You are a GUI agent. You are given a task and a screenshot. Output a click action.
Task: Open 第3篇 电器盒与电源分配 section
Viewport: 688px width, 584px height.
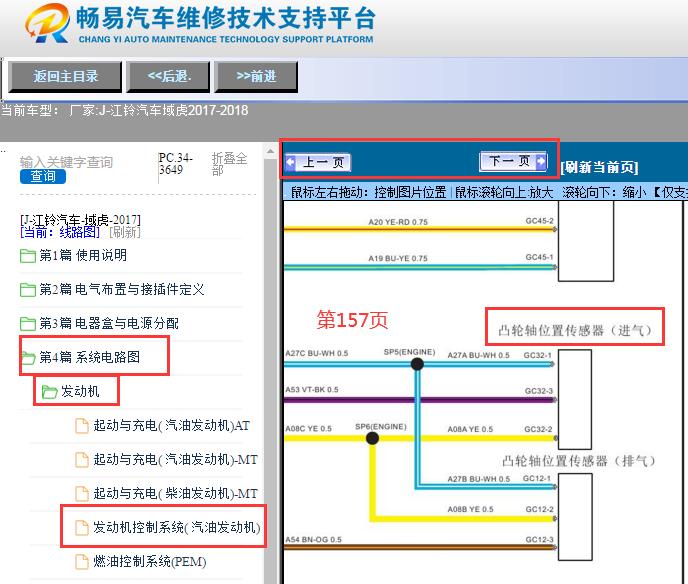coord(109,324)
